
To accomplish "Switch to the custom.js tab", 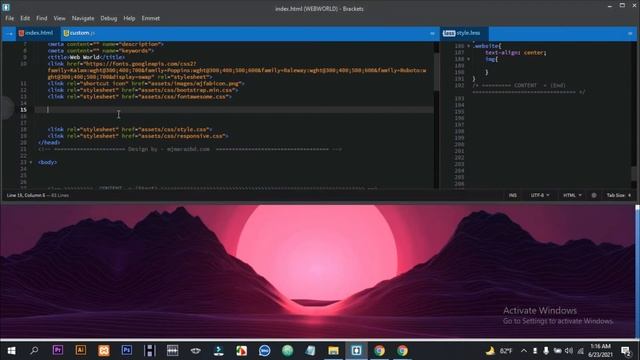I will (x=79, y=33).
